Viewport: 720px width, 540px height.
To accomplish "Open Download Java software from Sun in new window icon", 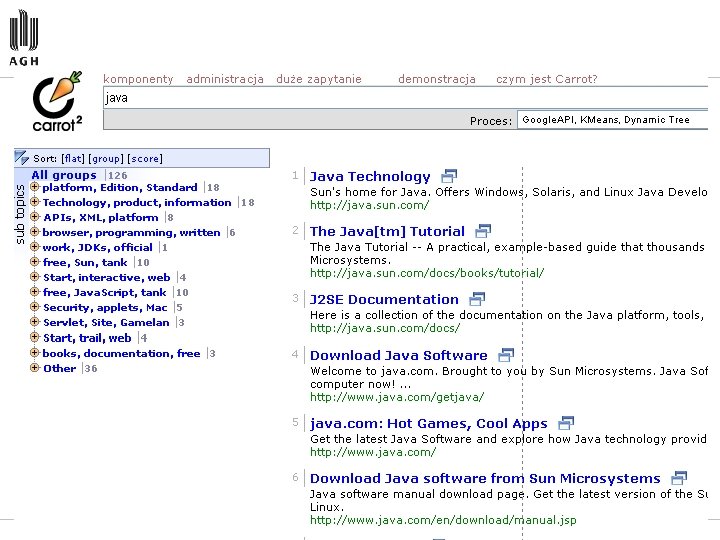I will [679, 478].
